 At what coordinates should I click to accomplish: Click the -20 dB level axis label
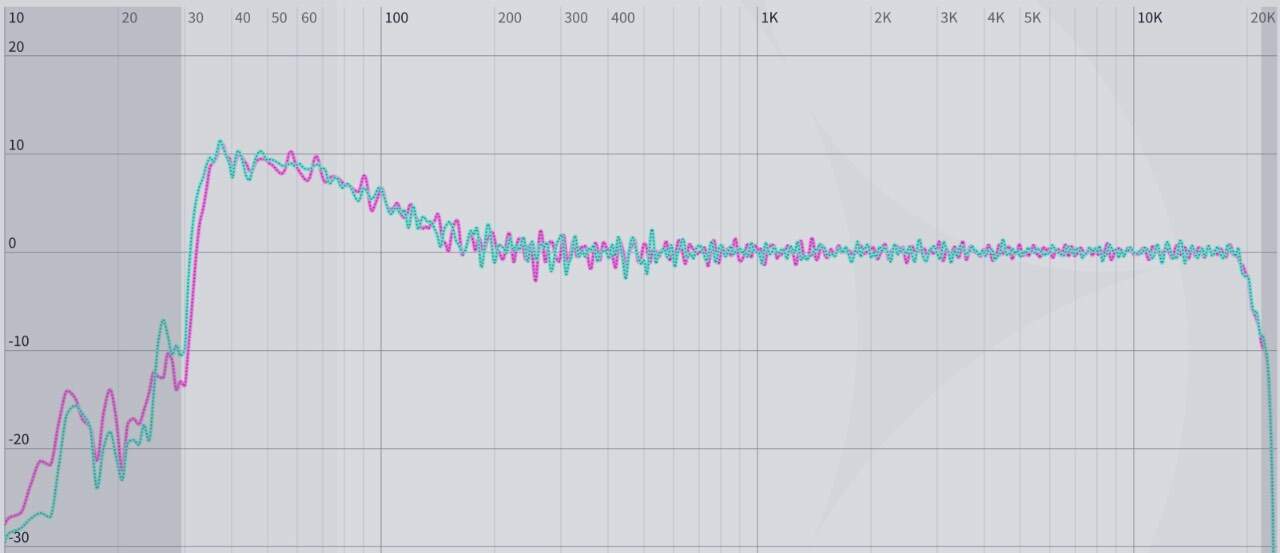point(19,440)
